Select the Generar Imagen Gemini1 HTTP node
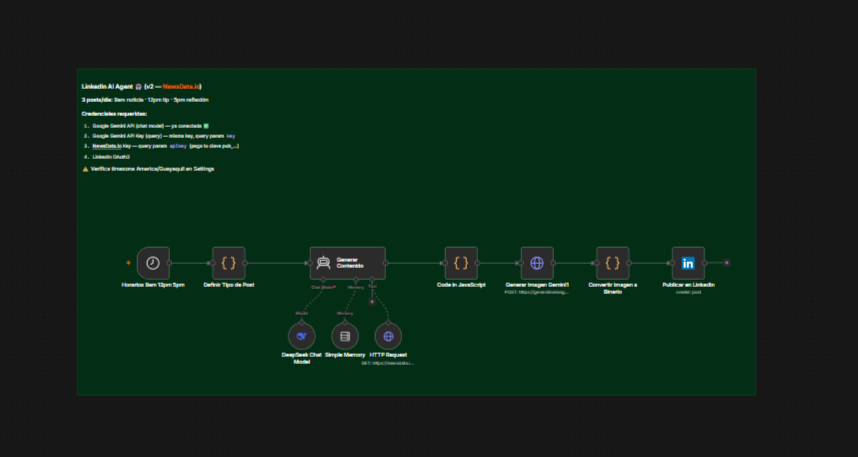Screen dimensions: 858x457 pos(537,263)
